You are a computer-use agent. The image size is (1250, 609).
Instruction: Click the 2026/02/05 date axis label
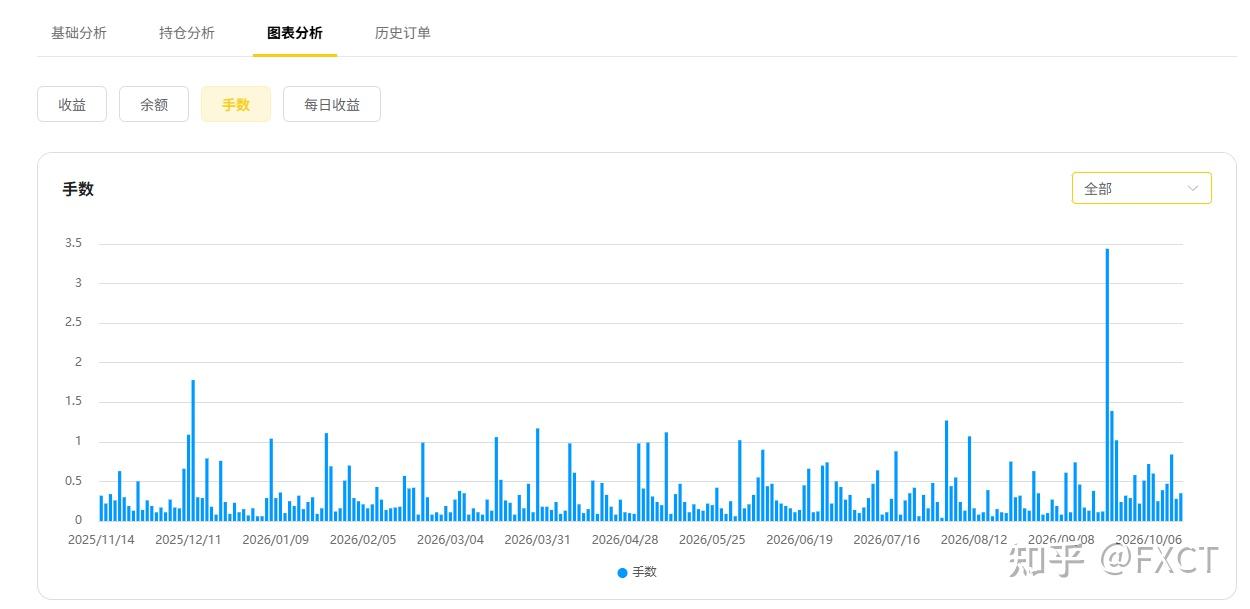(363, 540)
